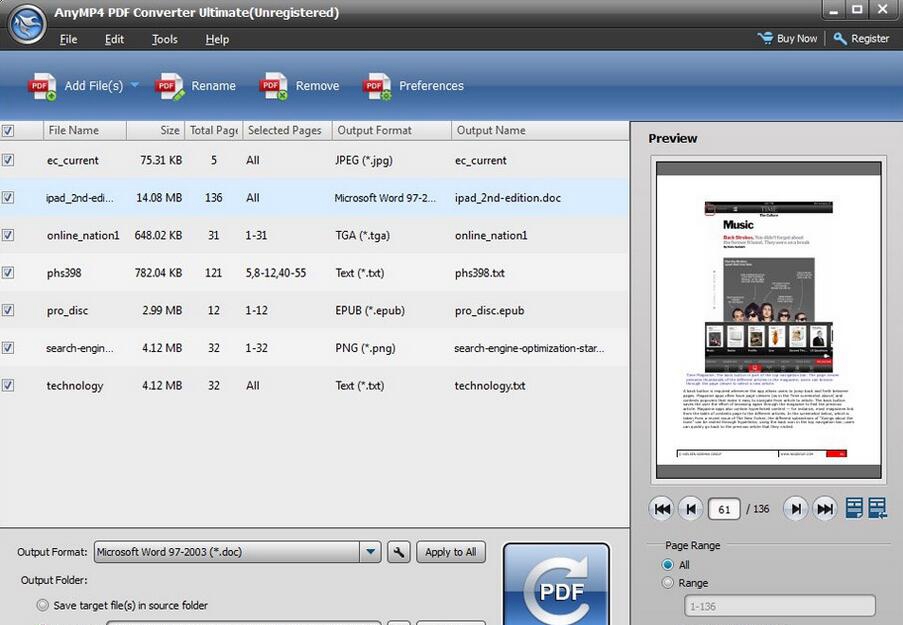Select the online_nation1 file name
This screenshot has width=903, height=625.
point(83,235)
